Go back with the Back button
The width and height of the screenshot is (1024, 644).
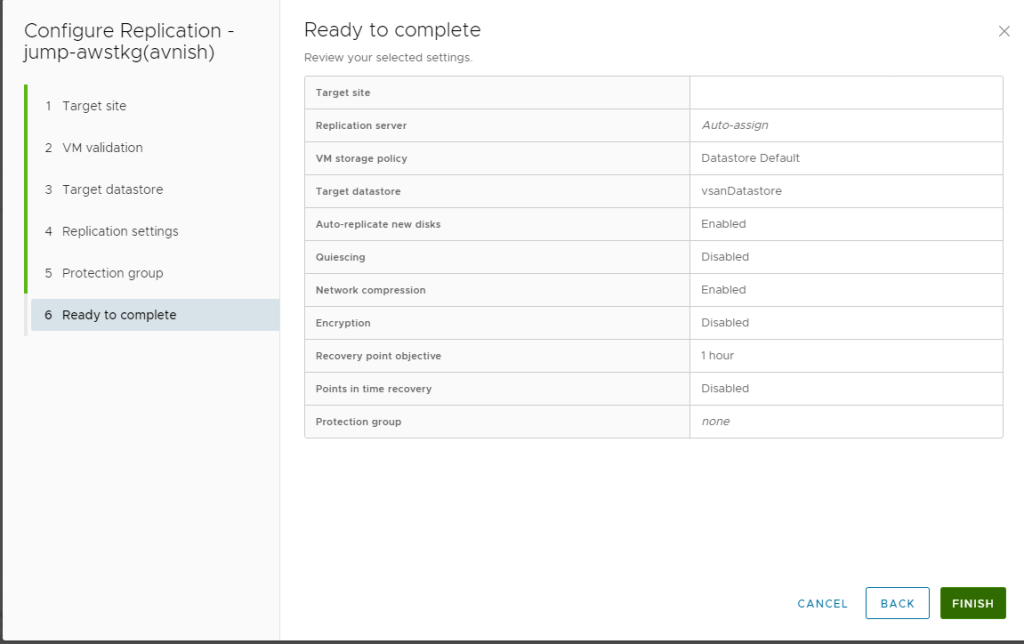(x=897, y=603)
